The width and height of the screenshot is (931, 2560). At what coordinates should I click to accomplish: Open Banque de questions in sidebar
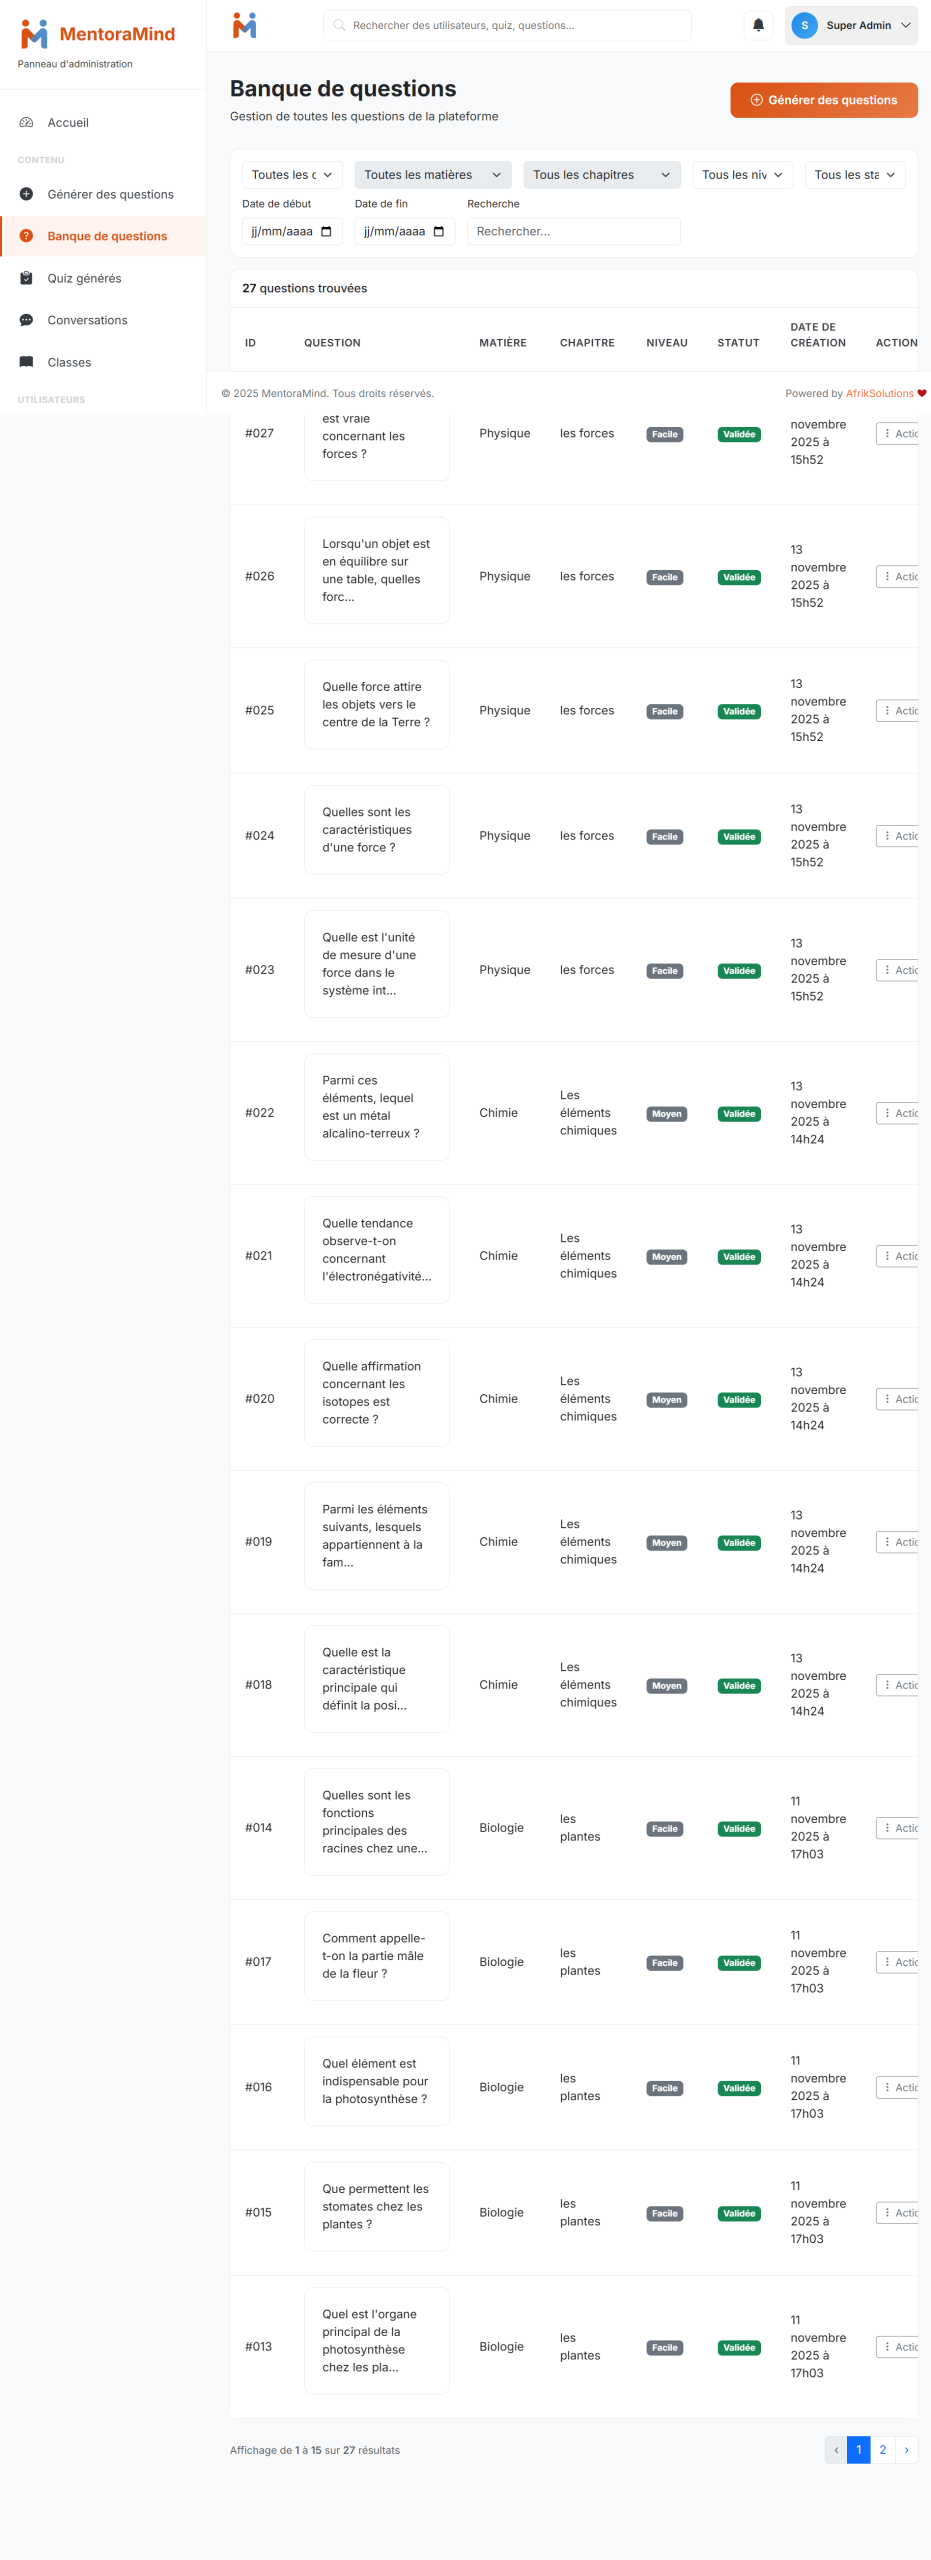[x=107, y=237]
